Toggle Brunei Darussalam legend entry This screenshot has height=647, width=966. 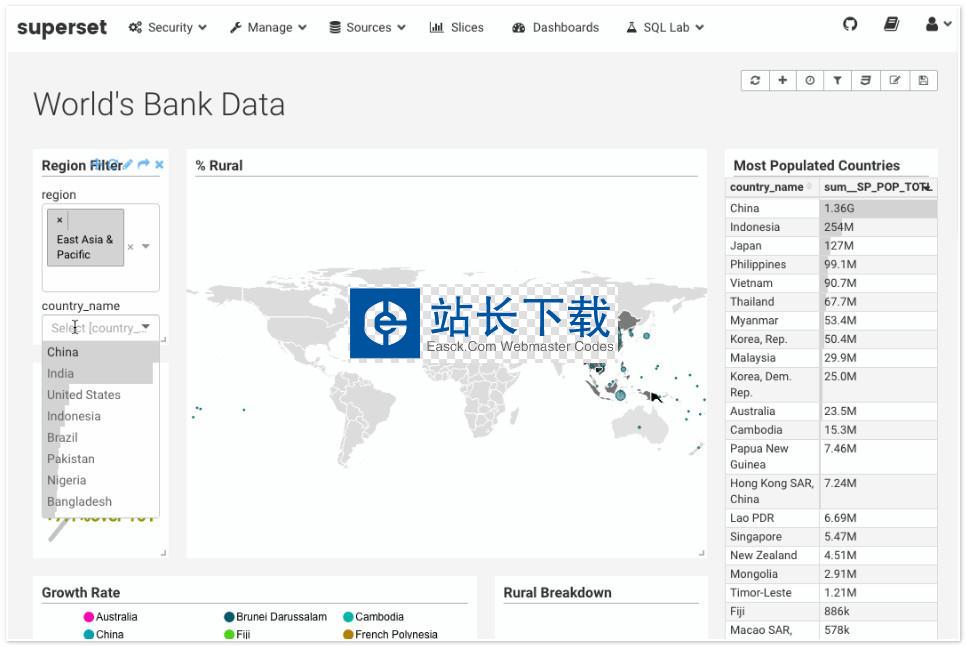(x=280, y=617)
